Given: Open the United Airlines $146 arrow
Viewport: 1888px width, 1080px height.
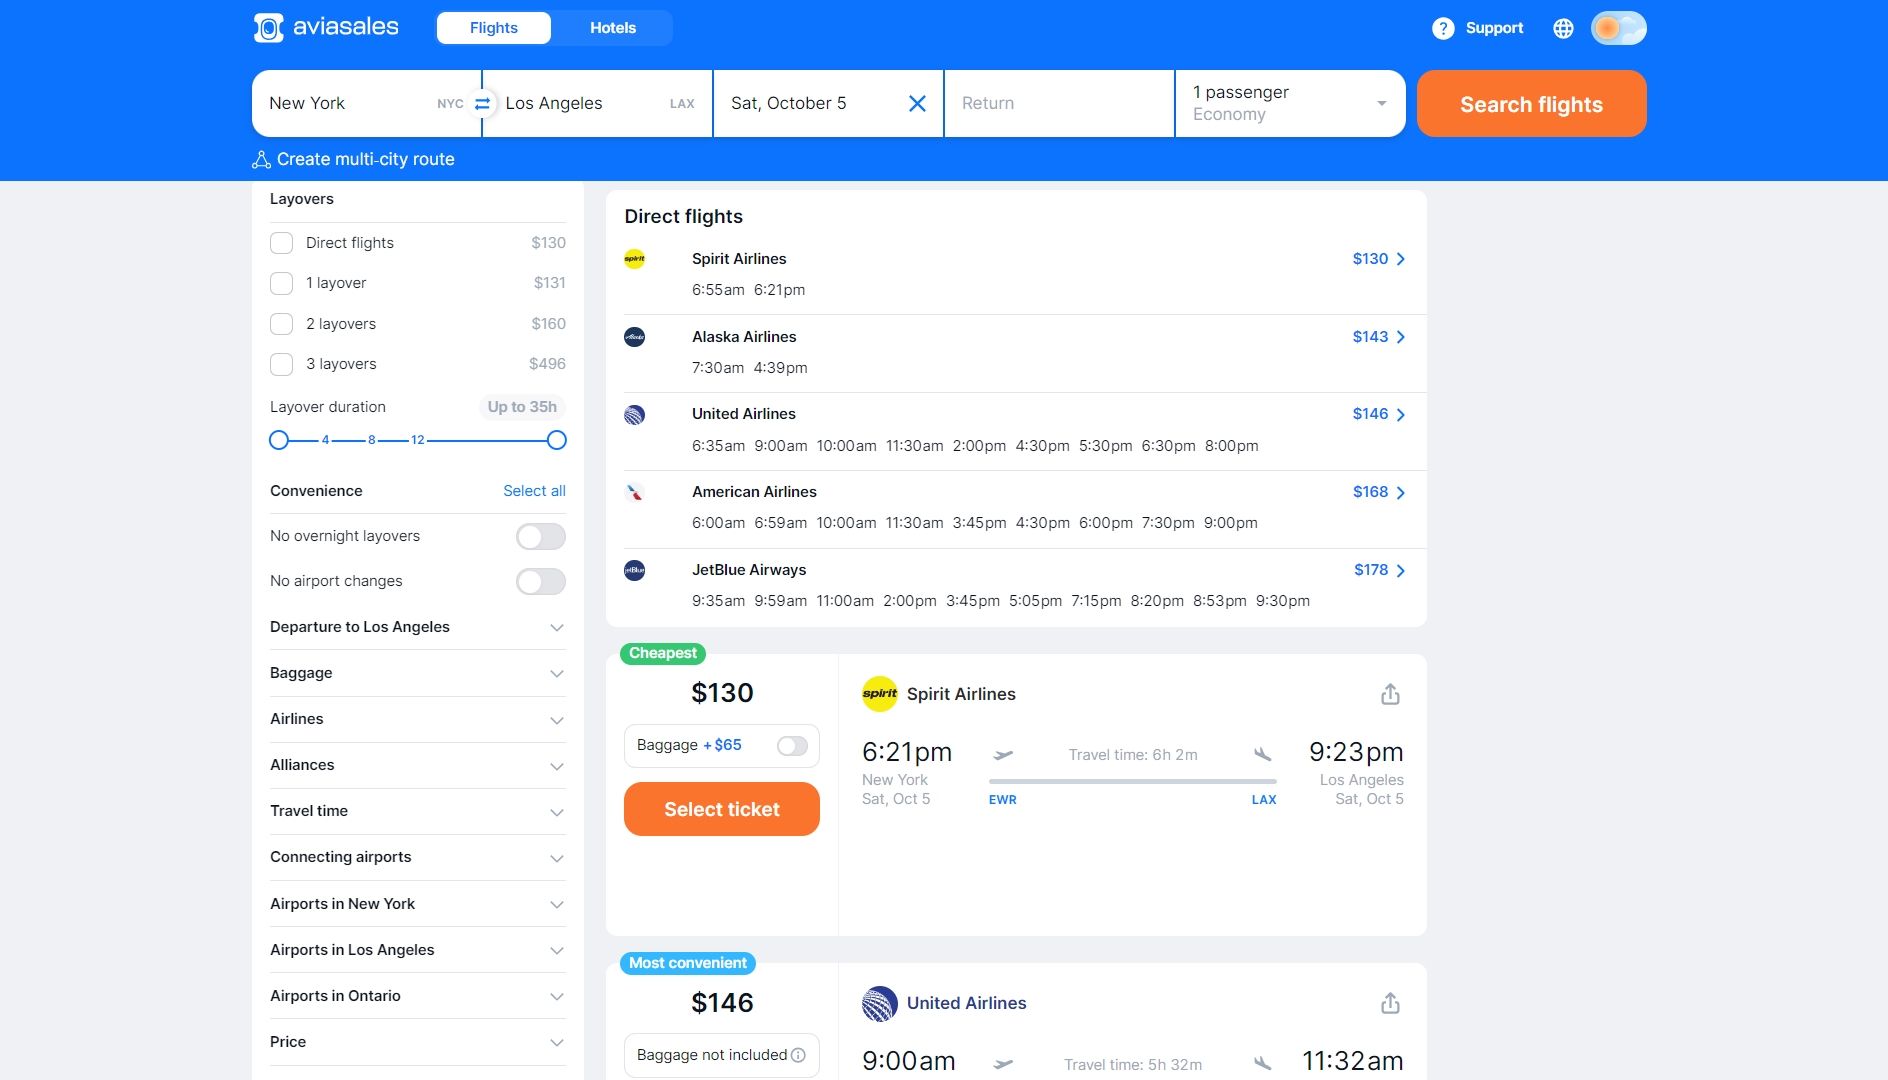Looking at the screenshot, I should click(1400, 415).
